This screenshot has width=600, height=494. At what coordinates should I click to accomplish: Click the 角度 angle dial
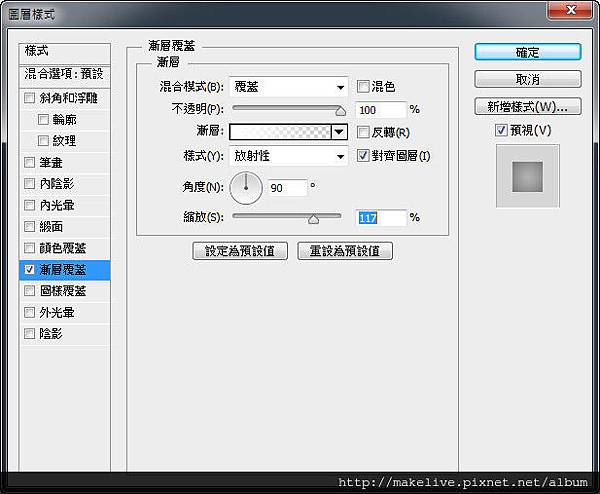[246, 188]
